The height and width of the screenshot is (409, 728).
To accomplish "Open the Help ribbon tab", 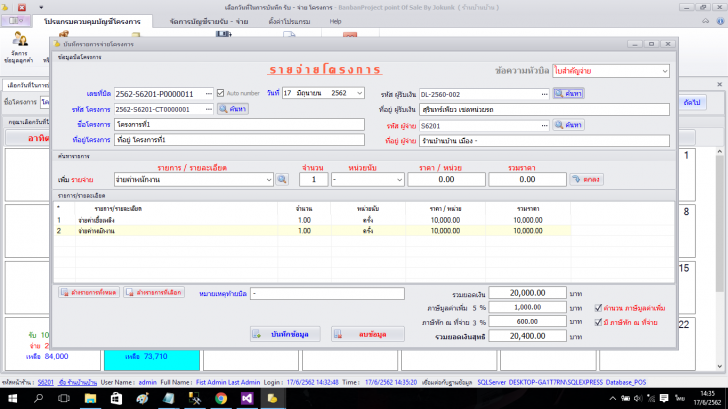I will coord(335,21).
